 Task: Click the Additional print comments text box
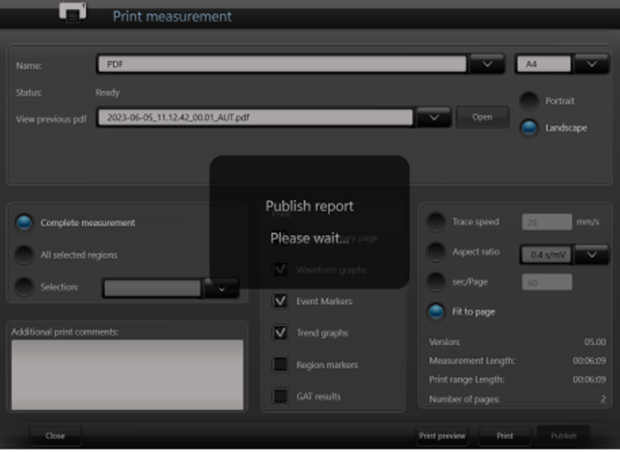pos(126,374)
